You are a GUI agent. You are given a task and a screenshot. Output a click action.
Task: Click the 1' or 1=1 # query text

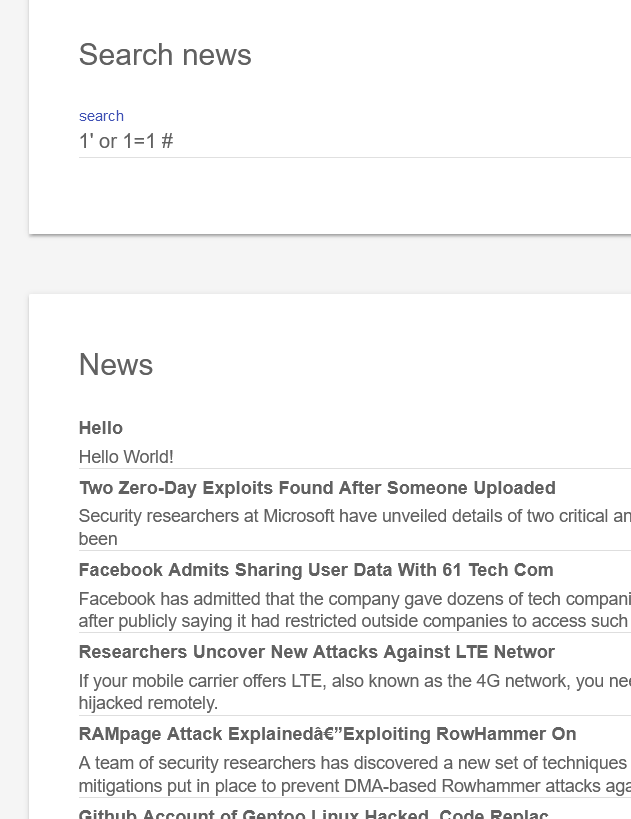pos(126,141)
